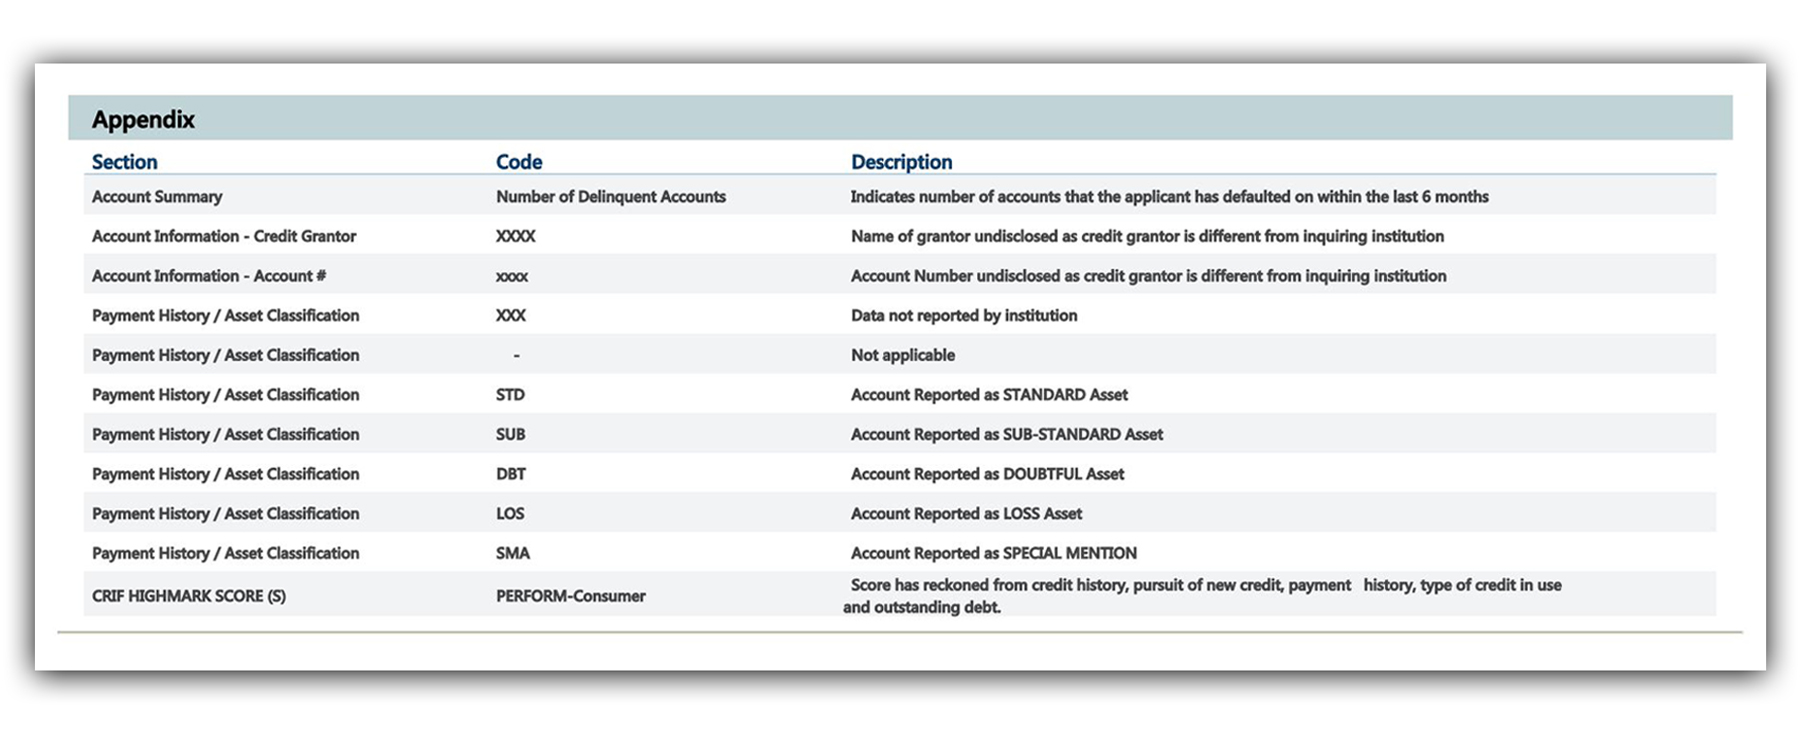Click the SMA code cell
The image size is (1800, 734).
[x=513, y=553]
